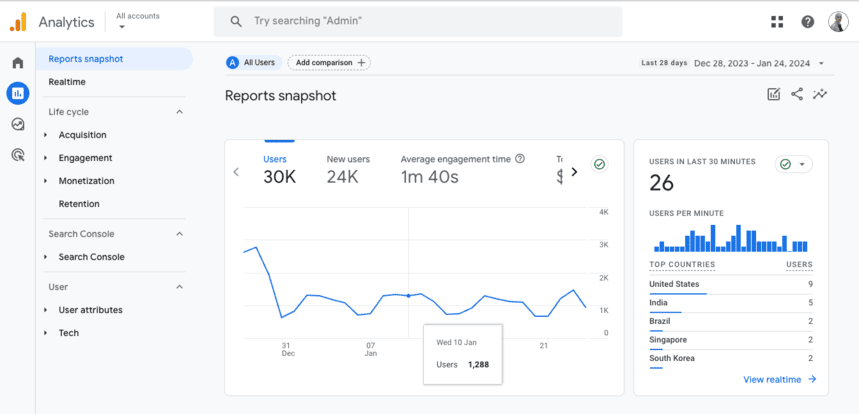This screenshot has width=859, height=414.
Task: Click the Add comparison button
Action: pos(329,63)
